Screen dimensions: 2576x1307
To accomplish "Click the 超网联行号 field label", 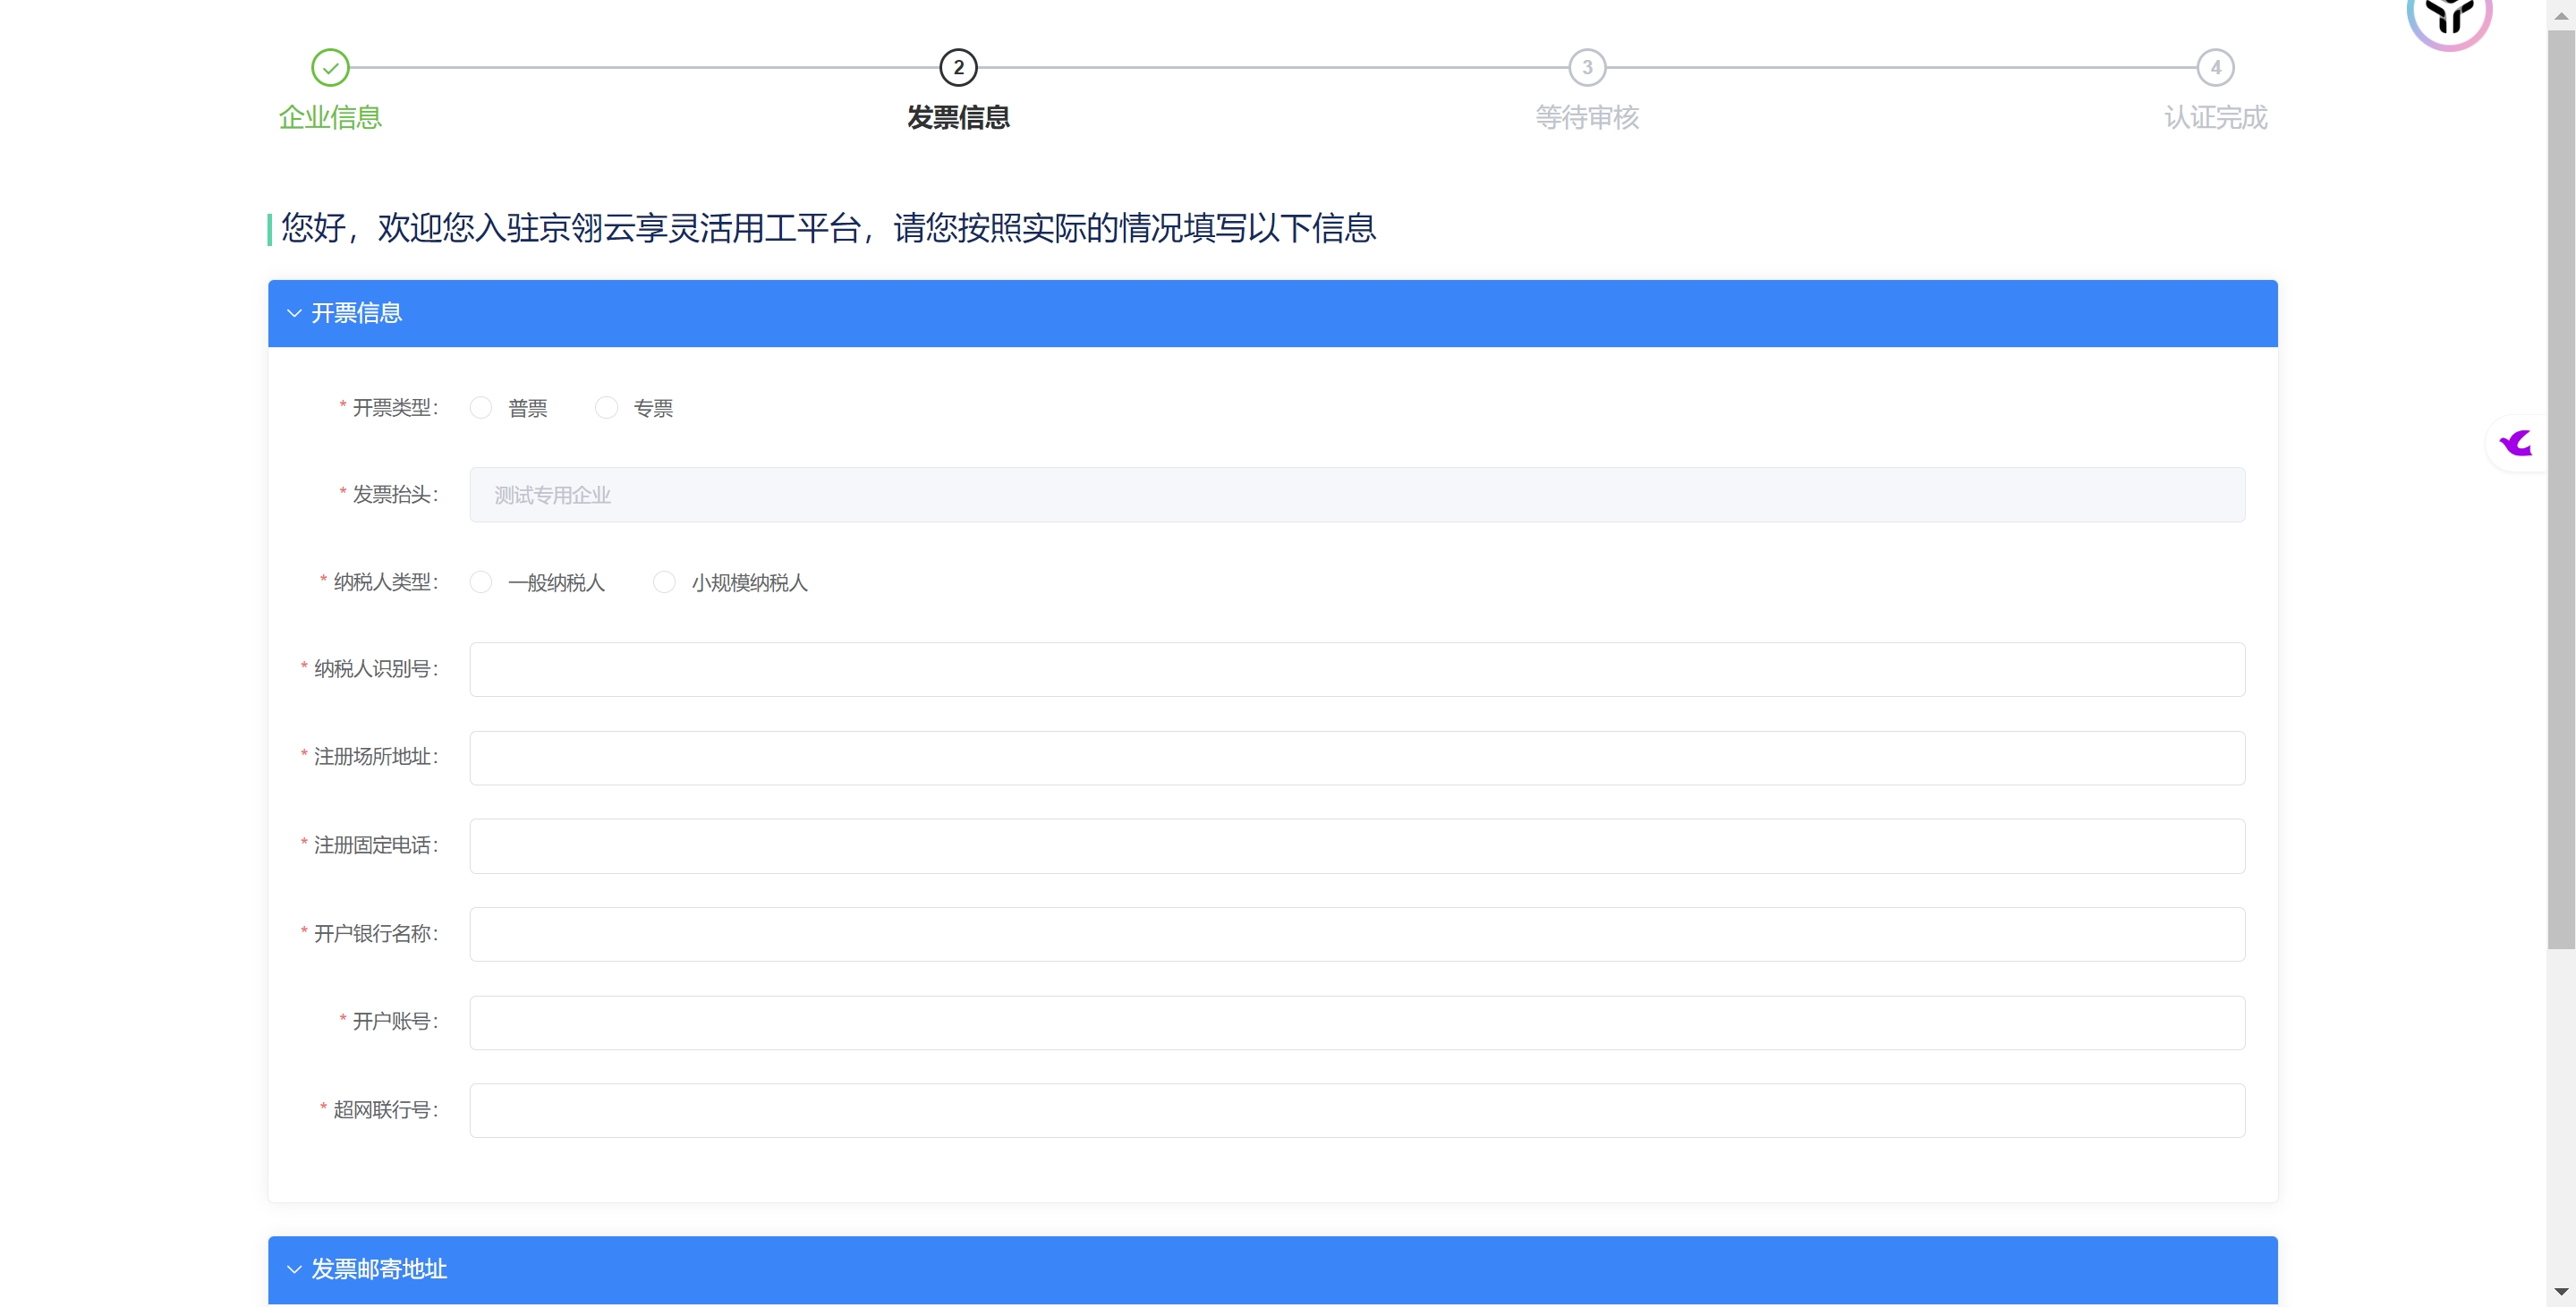I will [x=385, y=1110].
